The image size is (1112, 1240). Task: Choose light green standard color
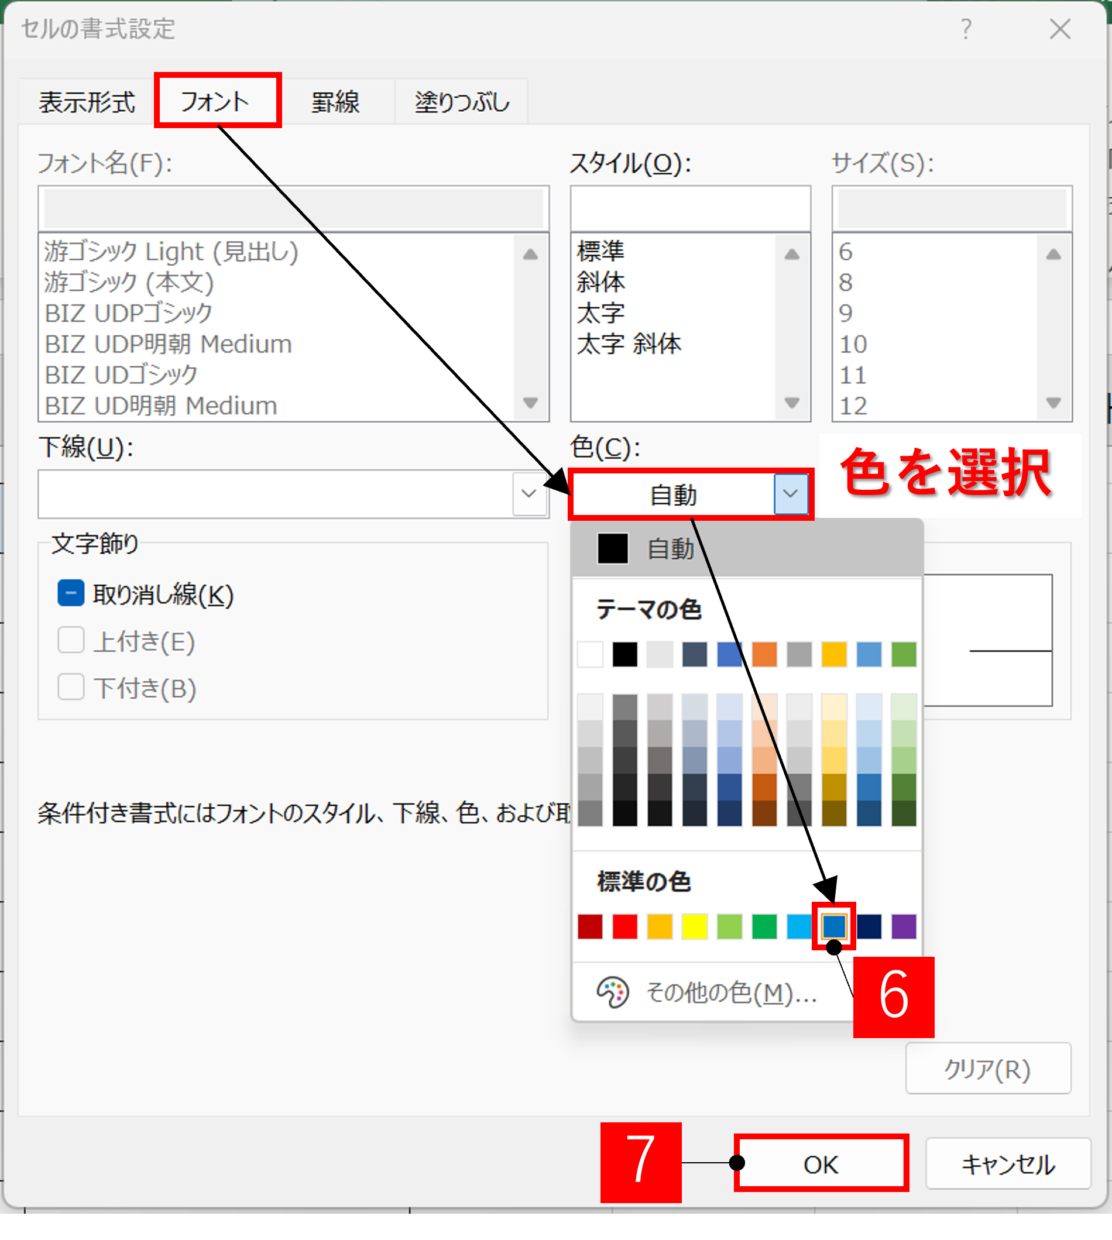[x=730, y=926]
